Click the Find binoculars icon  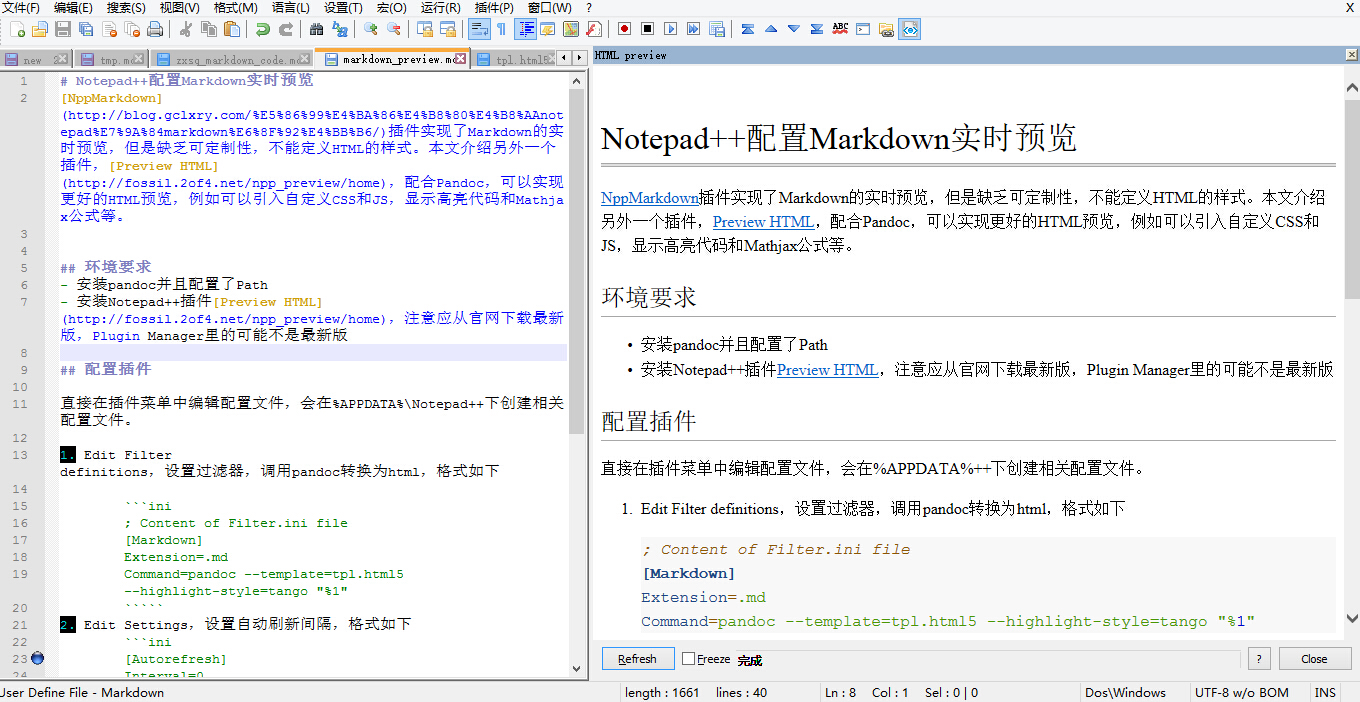[317, 29]
